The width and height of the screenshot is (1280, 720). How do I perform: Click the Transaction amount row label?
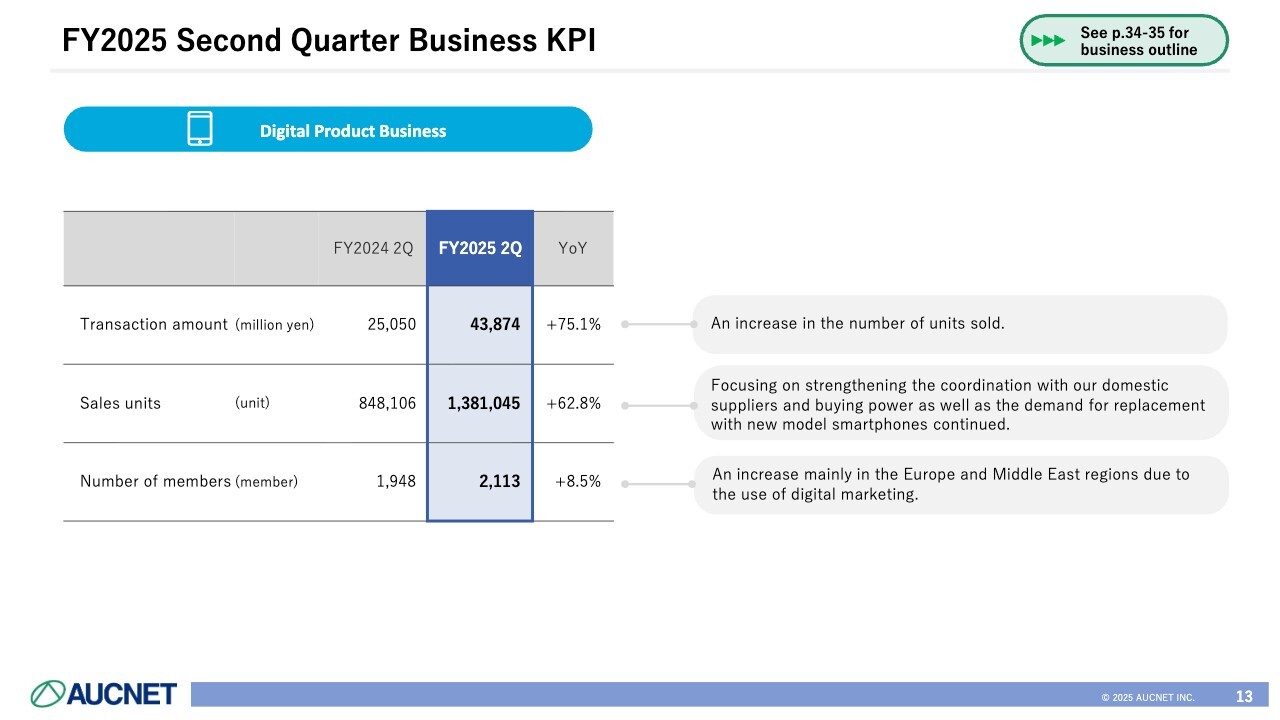[154, 324]
